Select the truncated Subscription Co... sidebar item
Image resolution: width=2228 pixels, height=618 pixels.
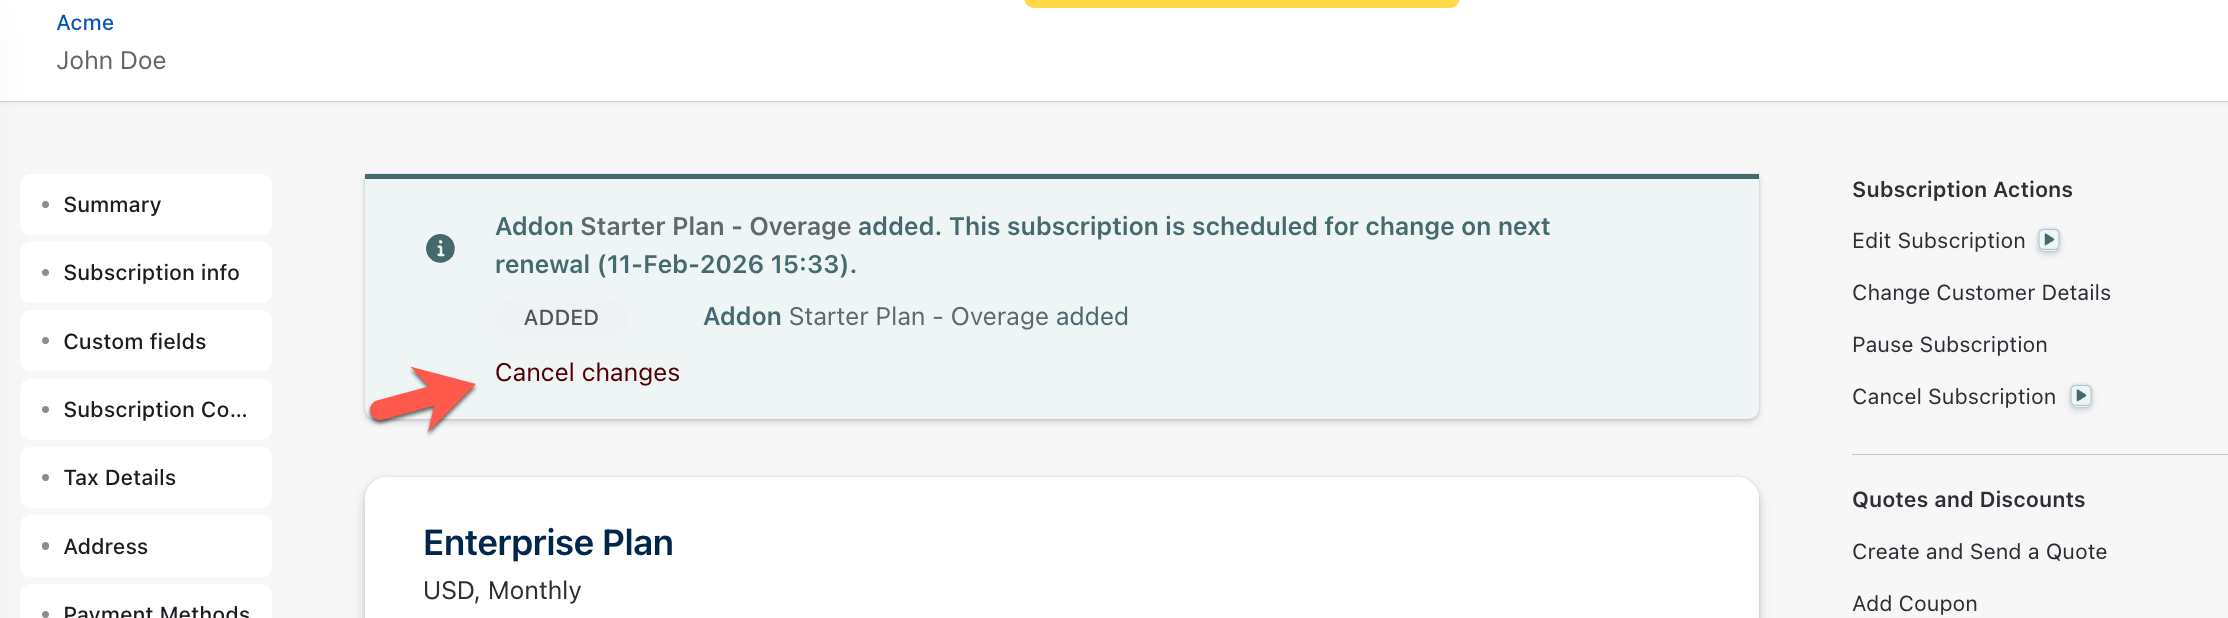click(x=155, y=410)
